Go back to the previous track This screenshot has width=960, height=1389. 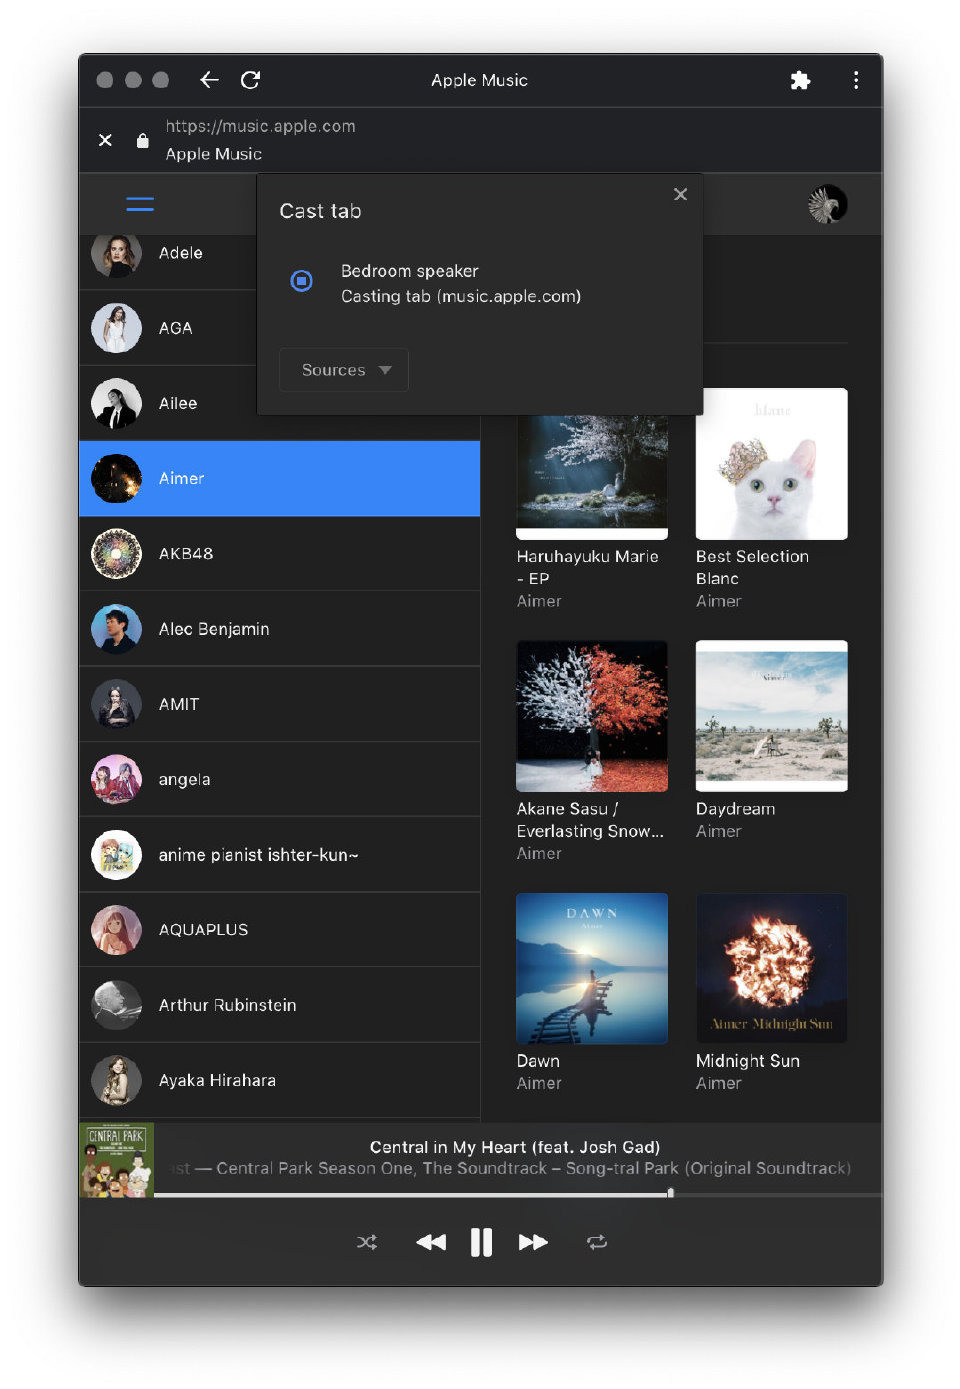(431, 1242)
